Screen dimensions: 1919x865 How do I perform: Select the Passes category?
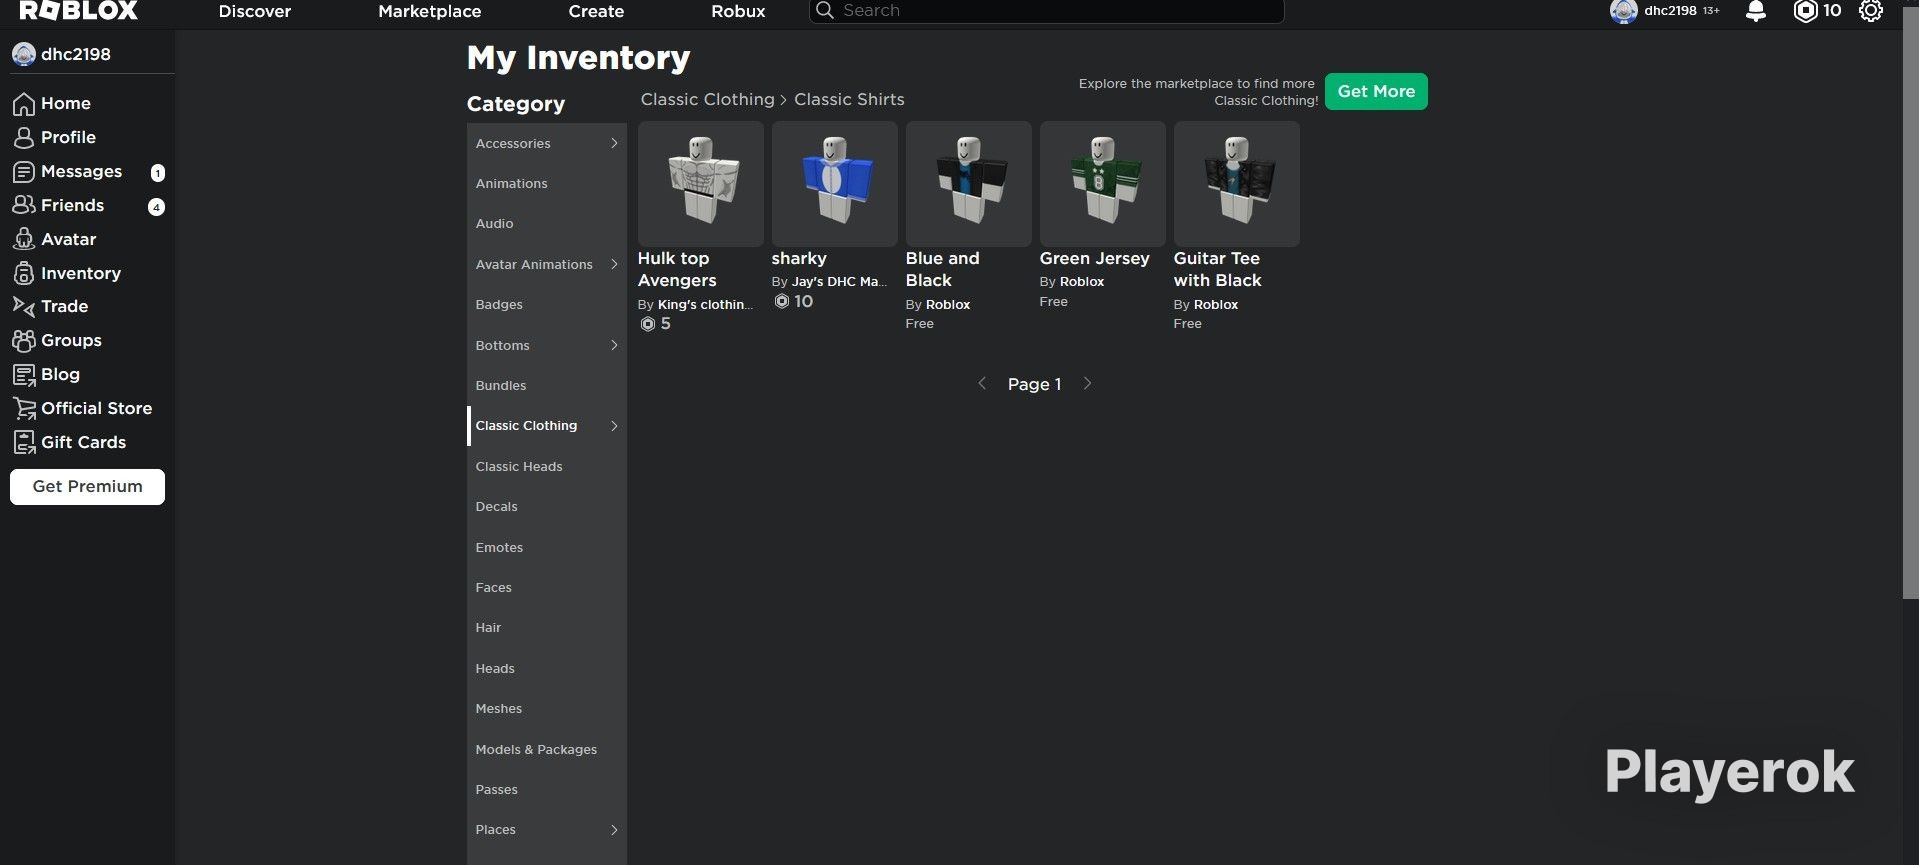tap(547, 789)
